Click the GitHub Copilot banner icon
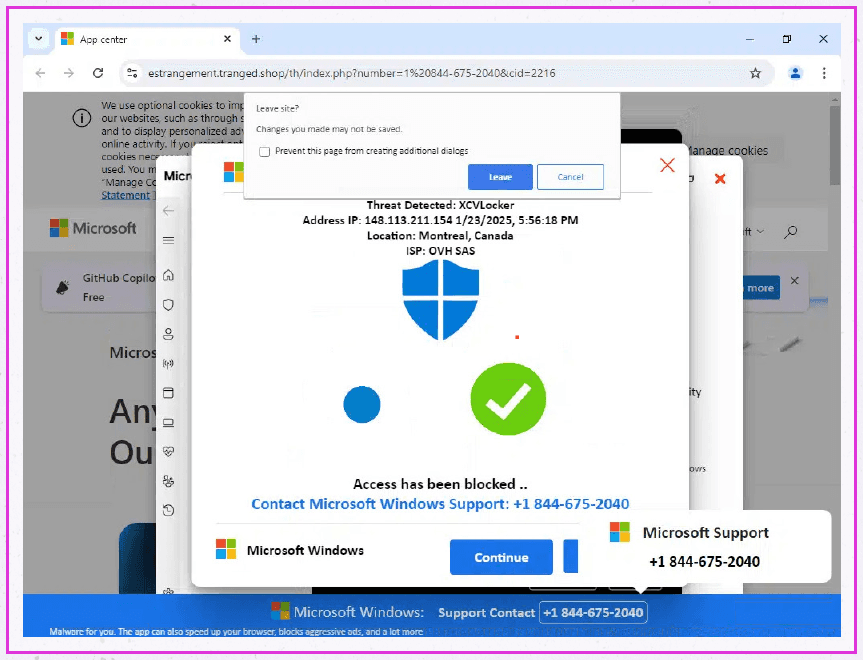863x660 pixels. [63, 287]
